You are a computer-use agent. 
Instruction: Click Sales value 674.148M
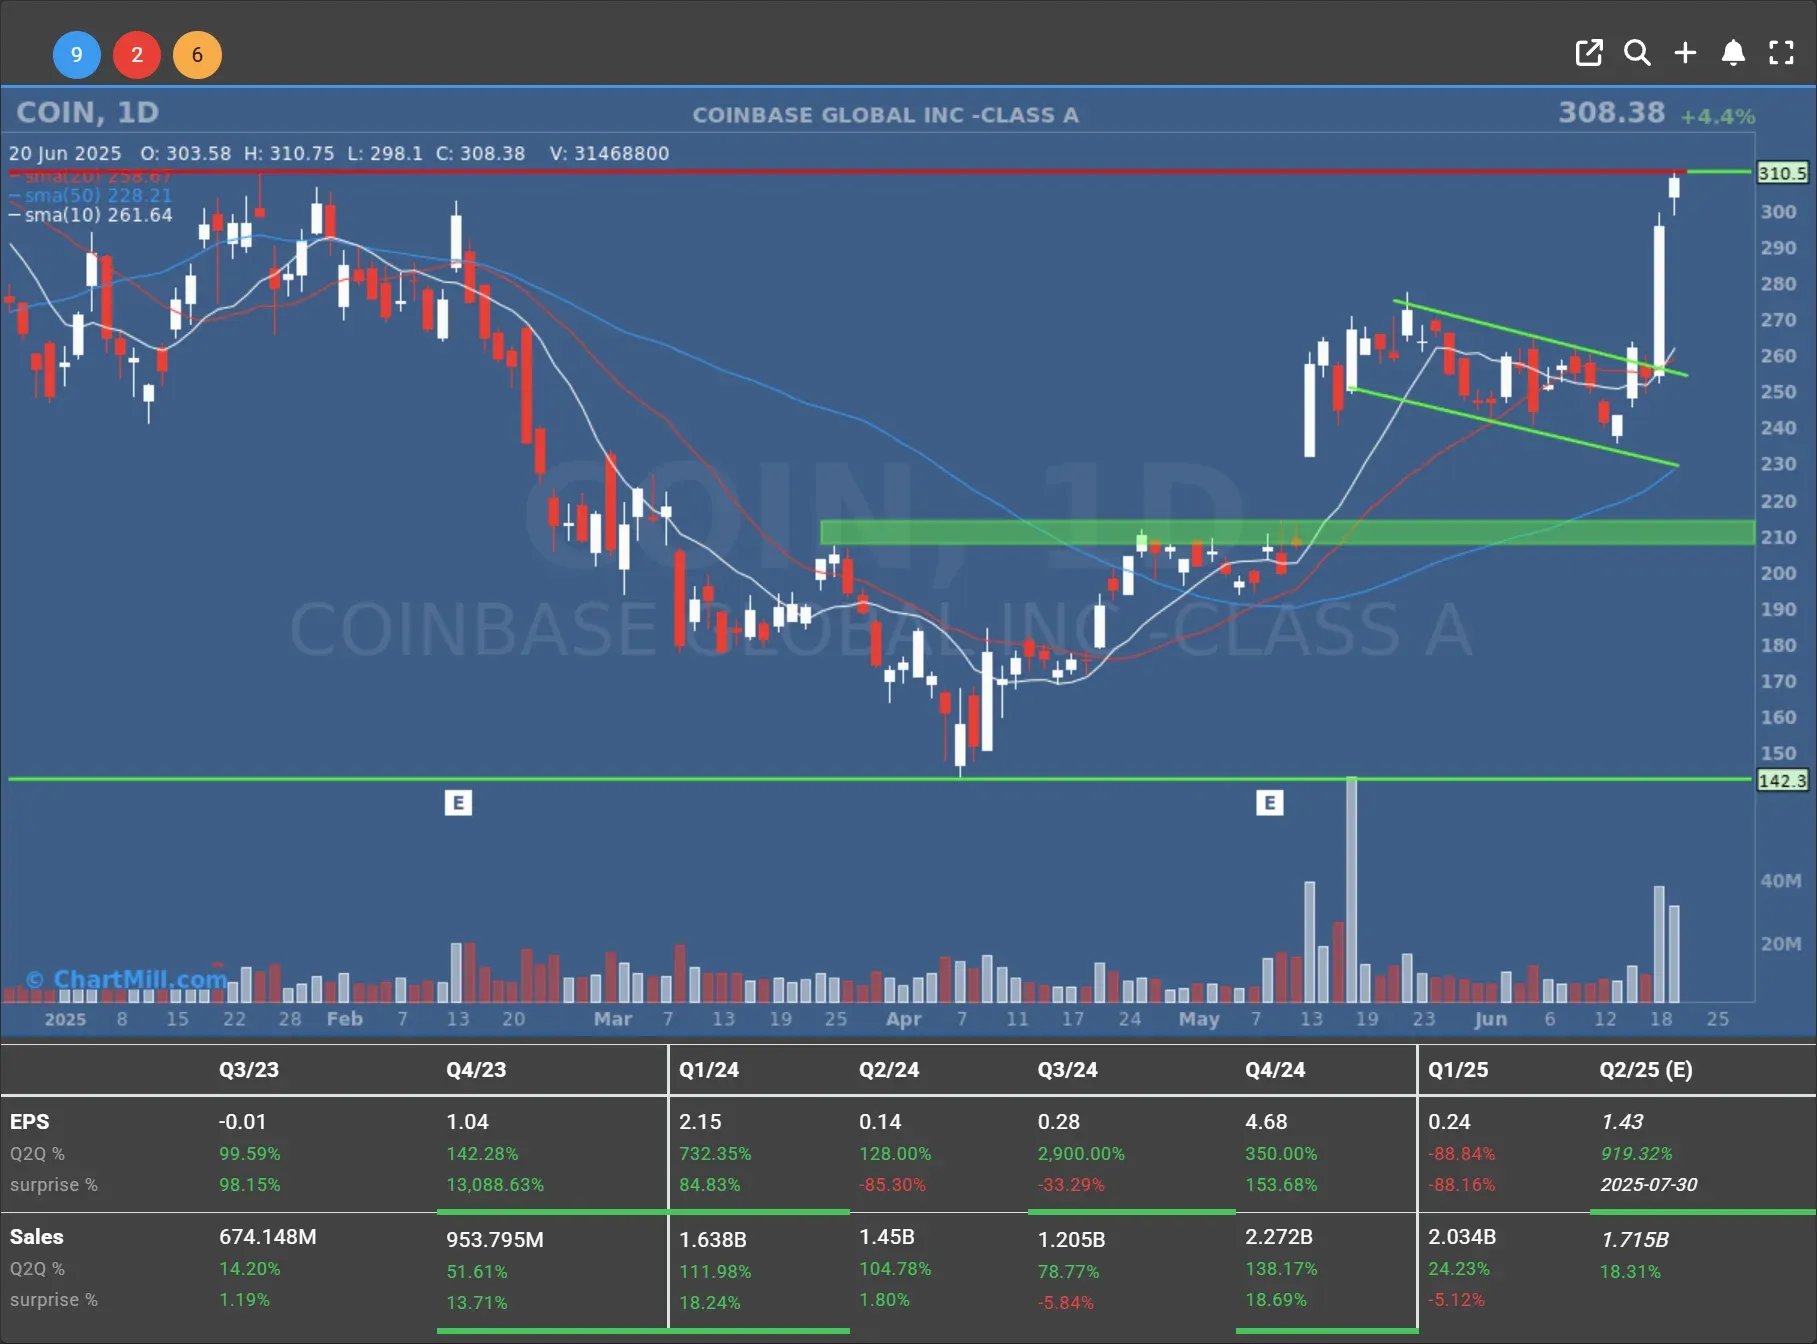pyautogui.click(x=268, y=1237)
